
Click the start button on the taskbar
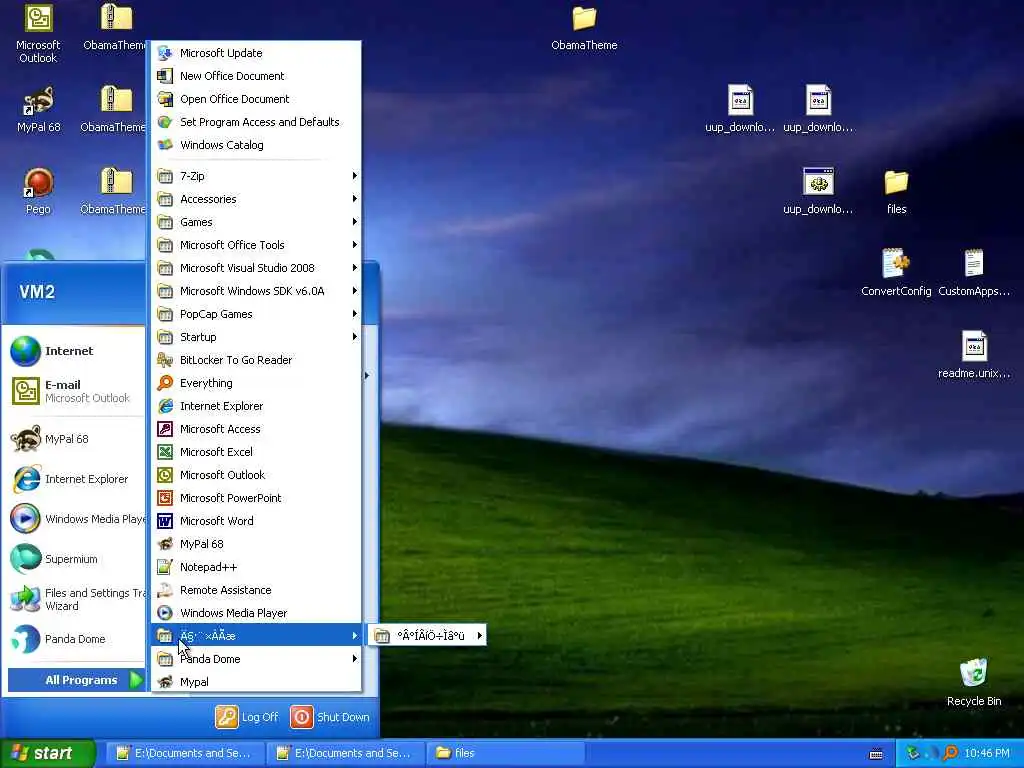click(x=47, y=754)
